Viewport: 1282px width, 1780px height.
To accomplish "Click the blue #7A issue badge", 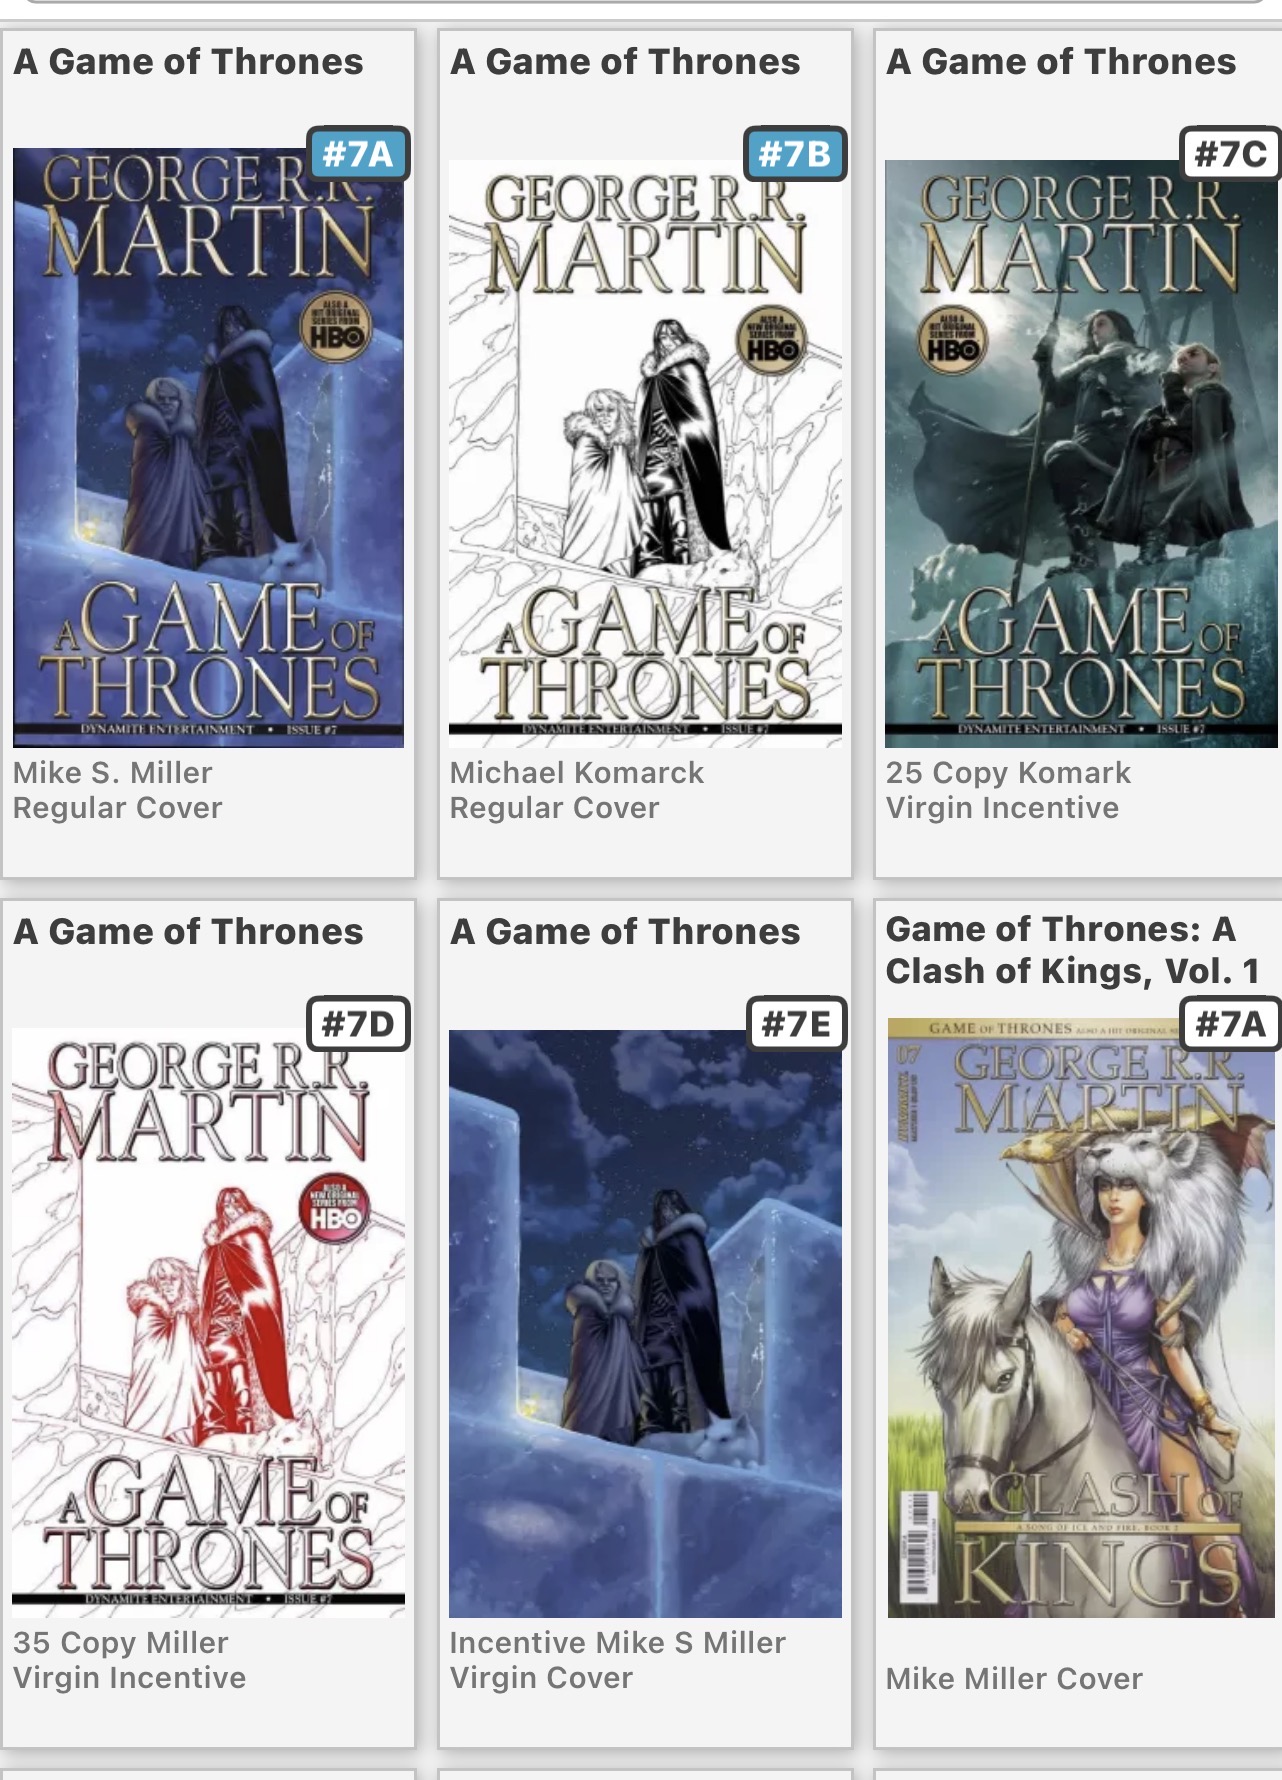I will 358,154.
